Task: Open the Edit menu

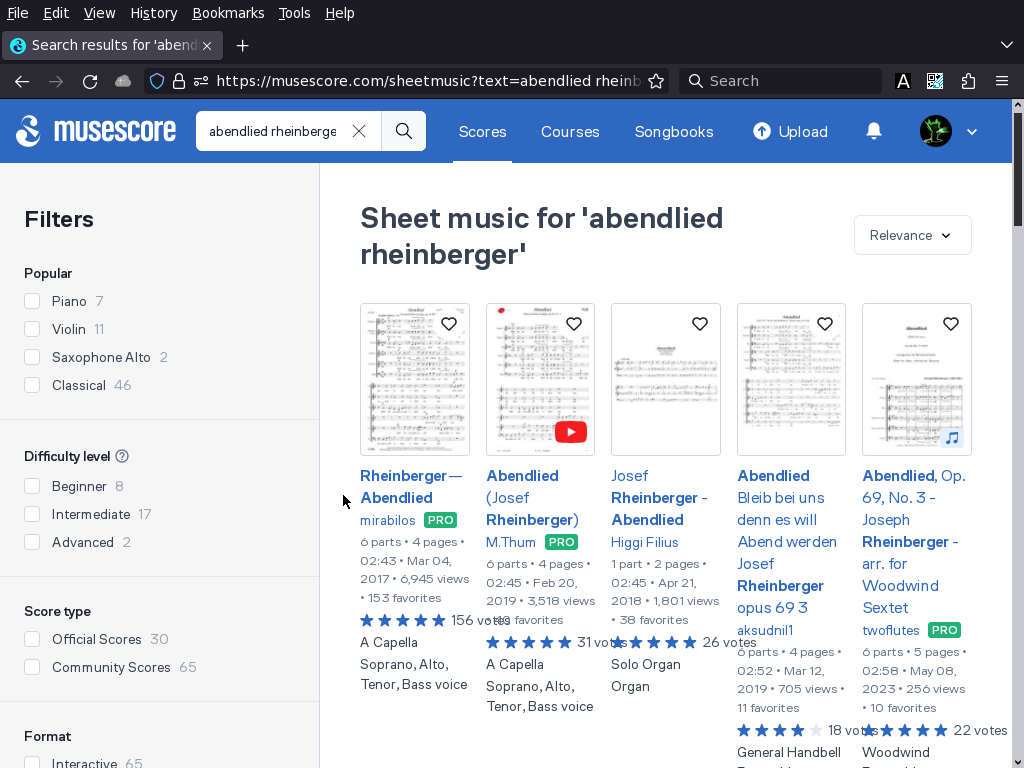Action: click(56, 13)
